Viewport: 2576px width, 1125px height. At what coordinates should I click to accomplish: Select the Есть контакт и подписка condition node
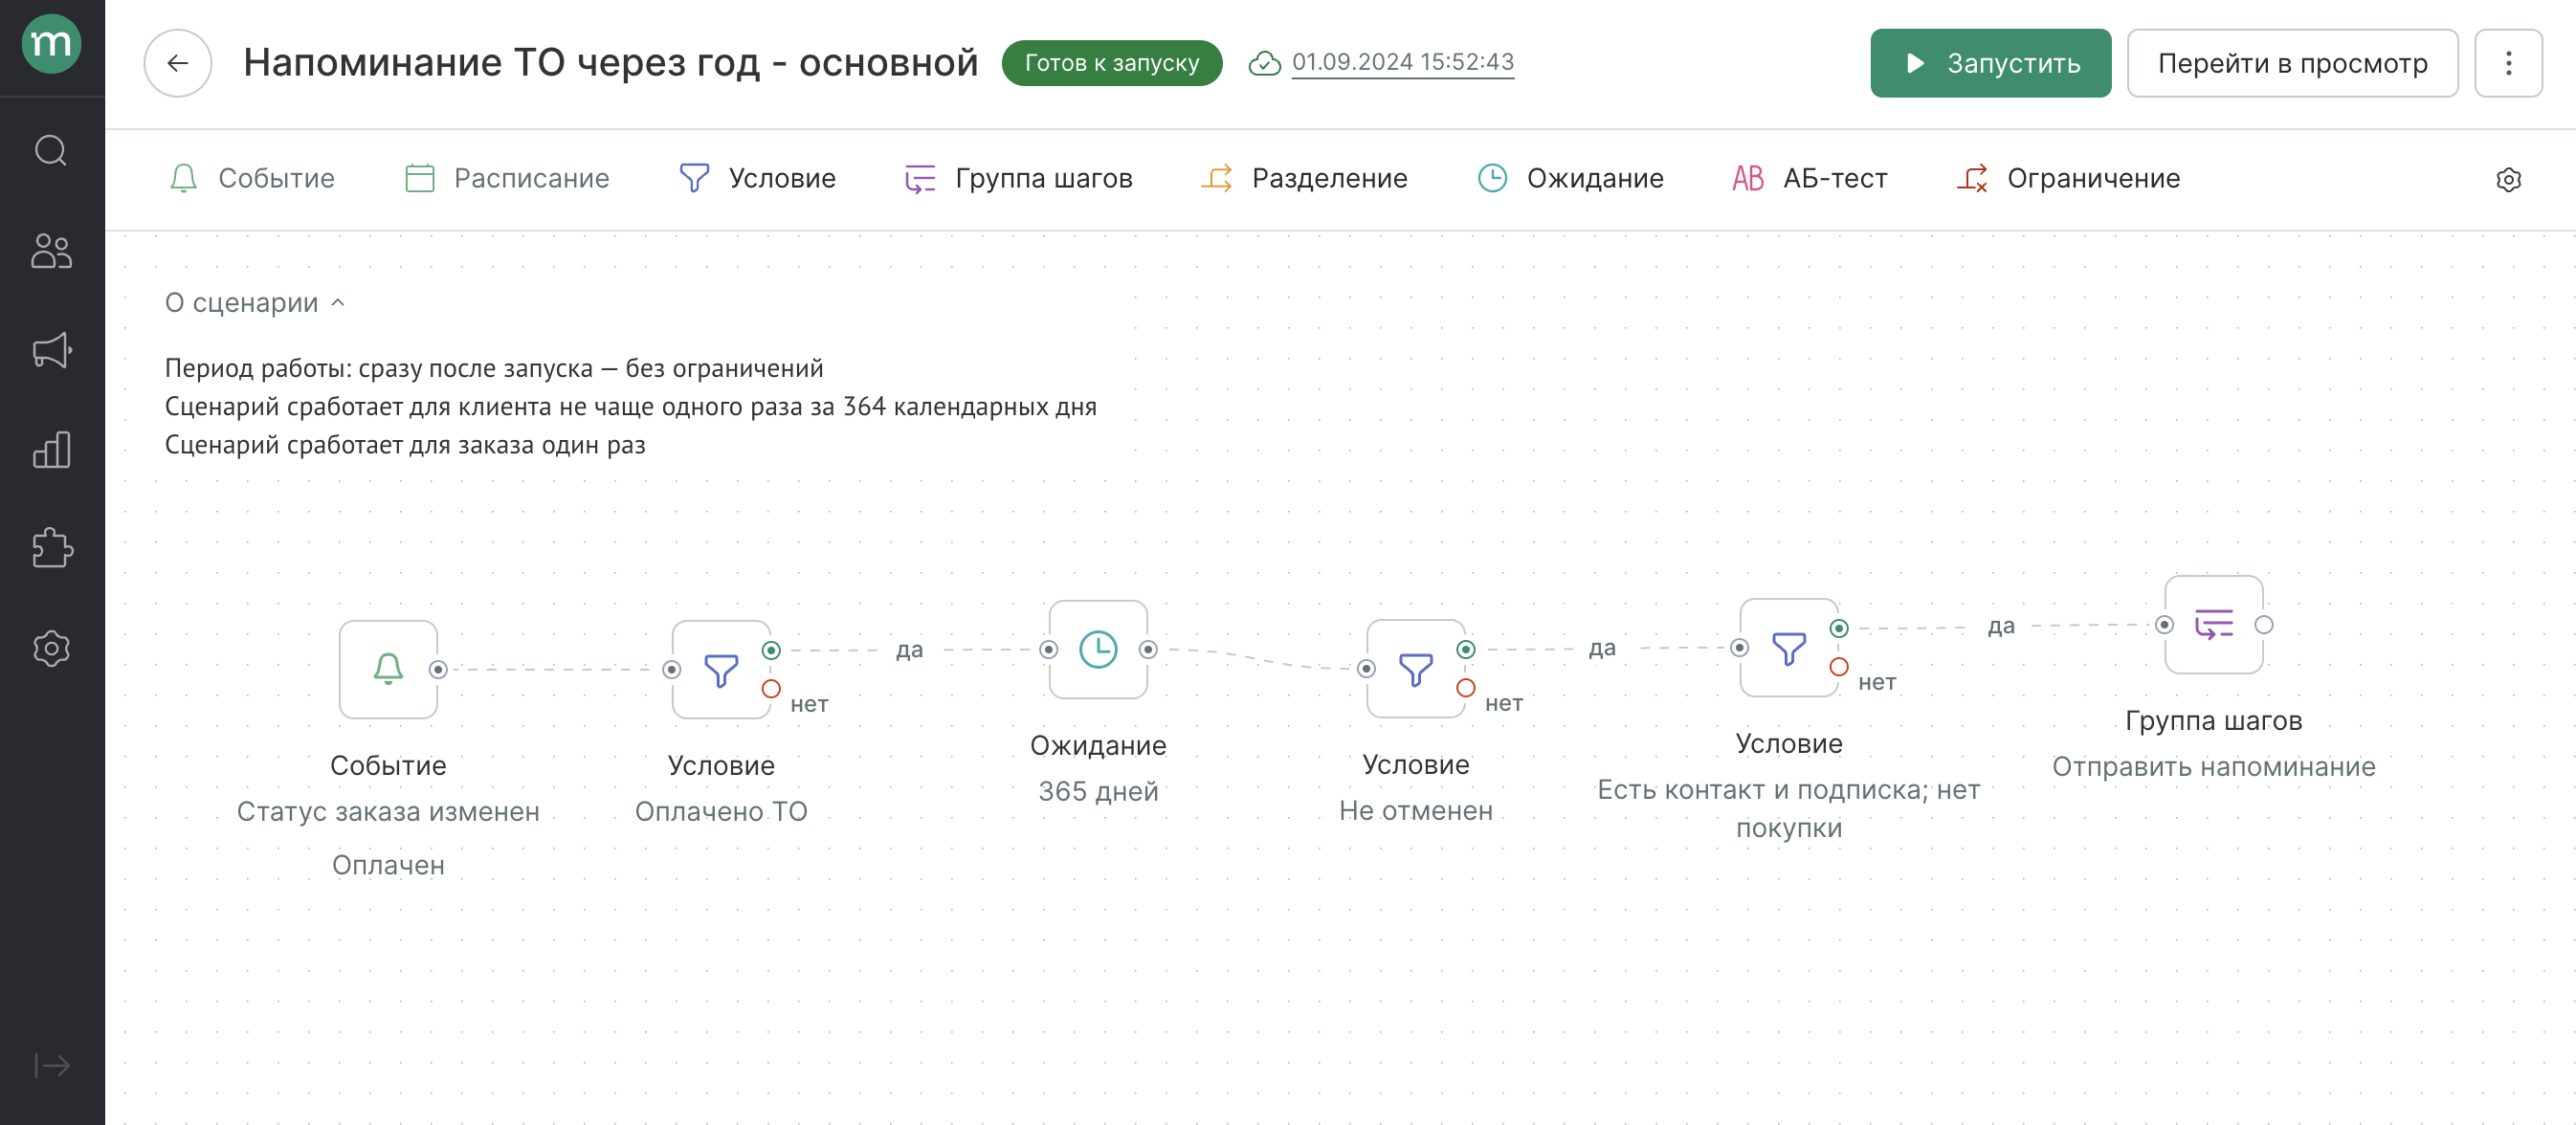point(1789,647)
